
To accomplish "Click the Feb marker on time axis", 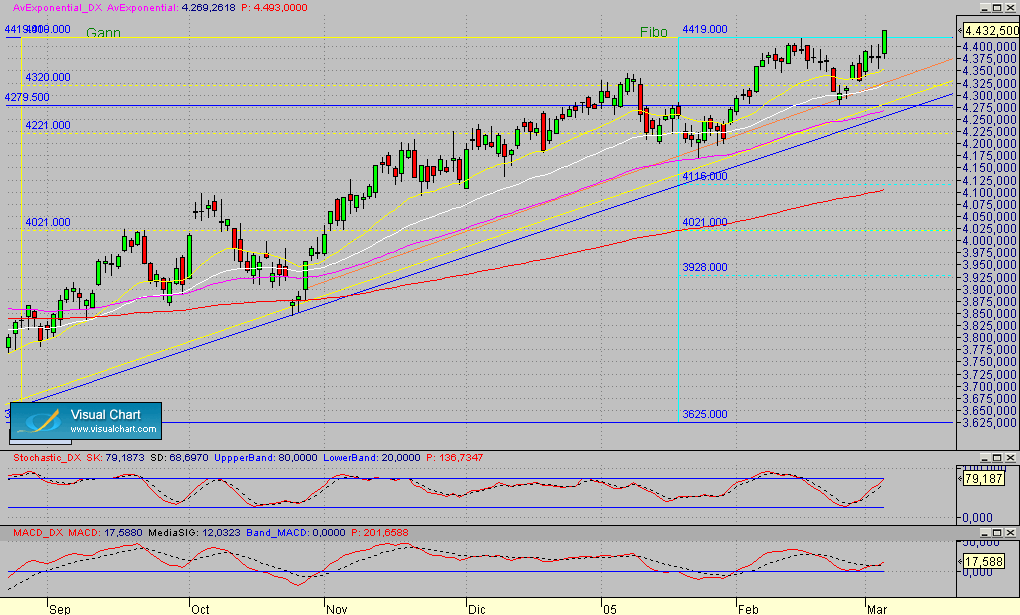I will pos(748,609).
